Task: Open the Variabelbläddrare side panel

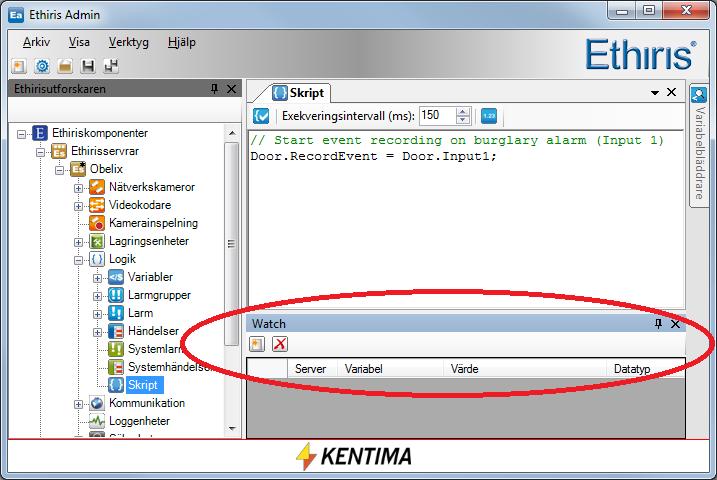Action: 699,145
